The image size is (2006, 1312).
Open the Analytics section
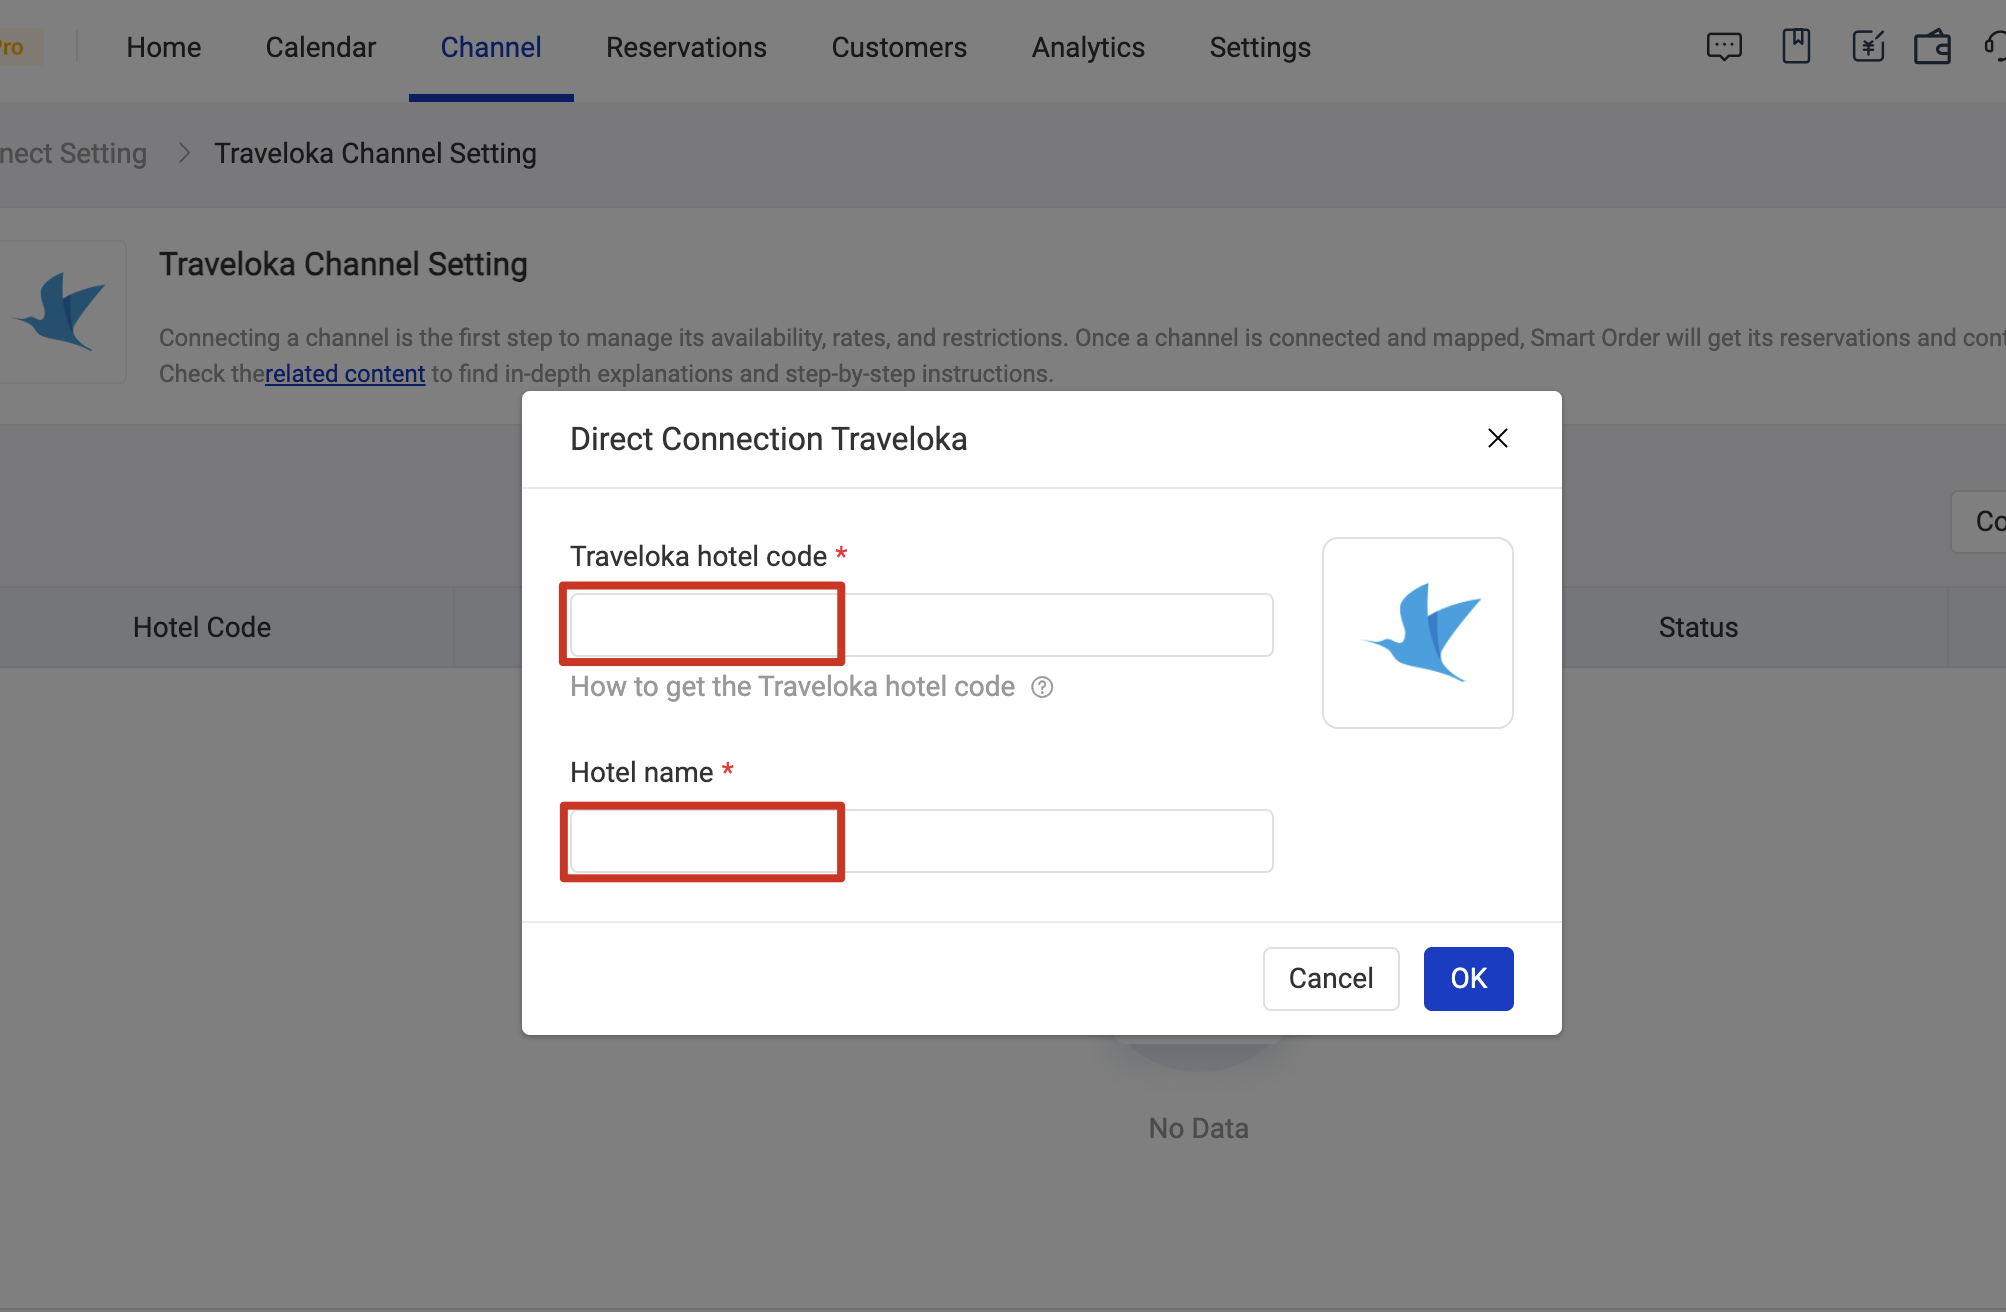[x=1087, y=47]
